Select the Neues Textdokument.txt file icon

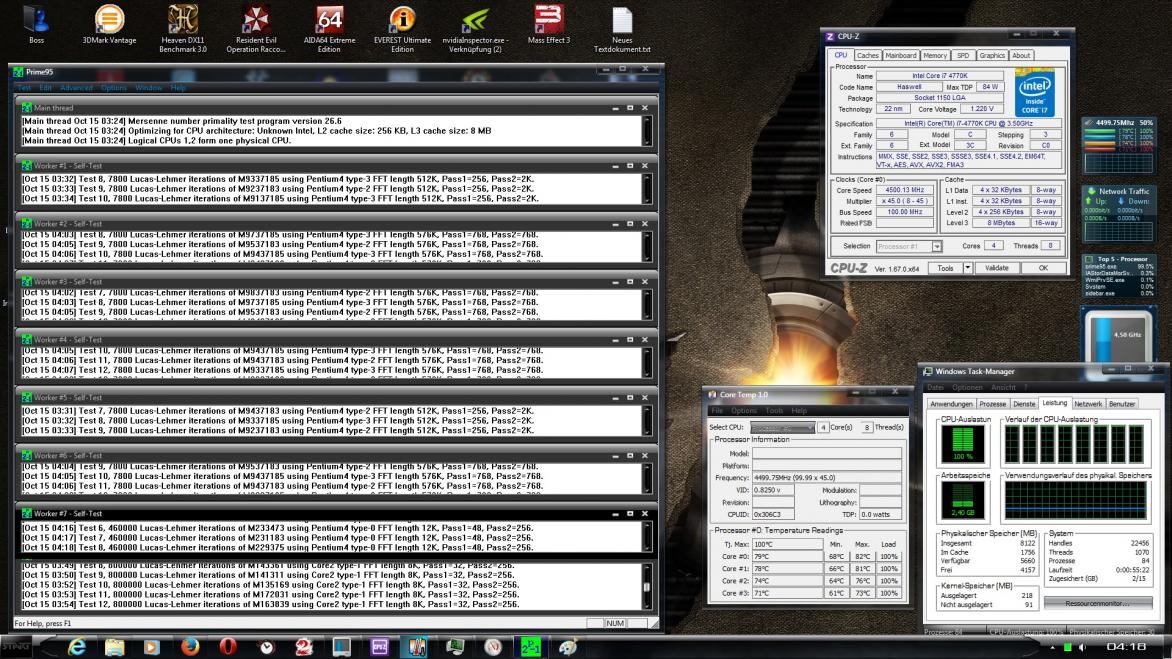point(622,29)
